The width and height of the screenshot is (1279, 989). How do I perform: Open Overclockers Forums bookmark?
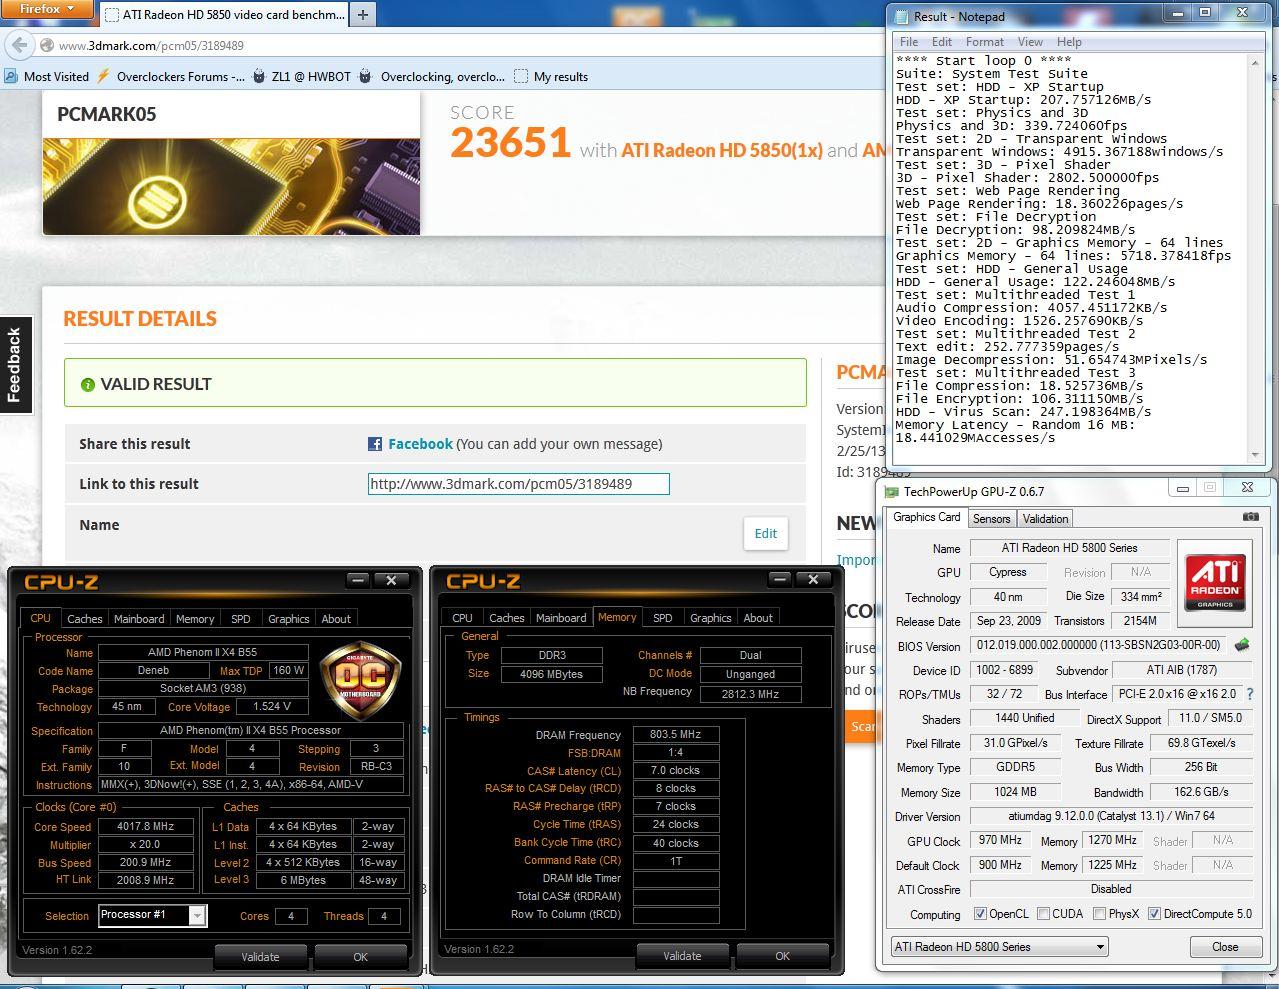tap(170, 76)
